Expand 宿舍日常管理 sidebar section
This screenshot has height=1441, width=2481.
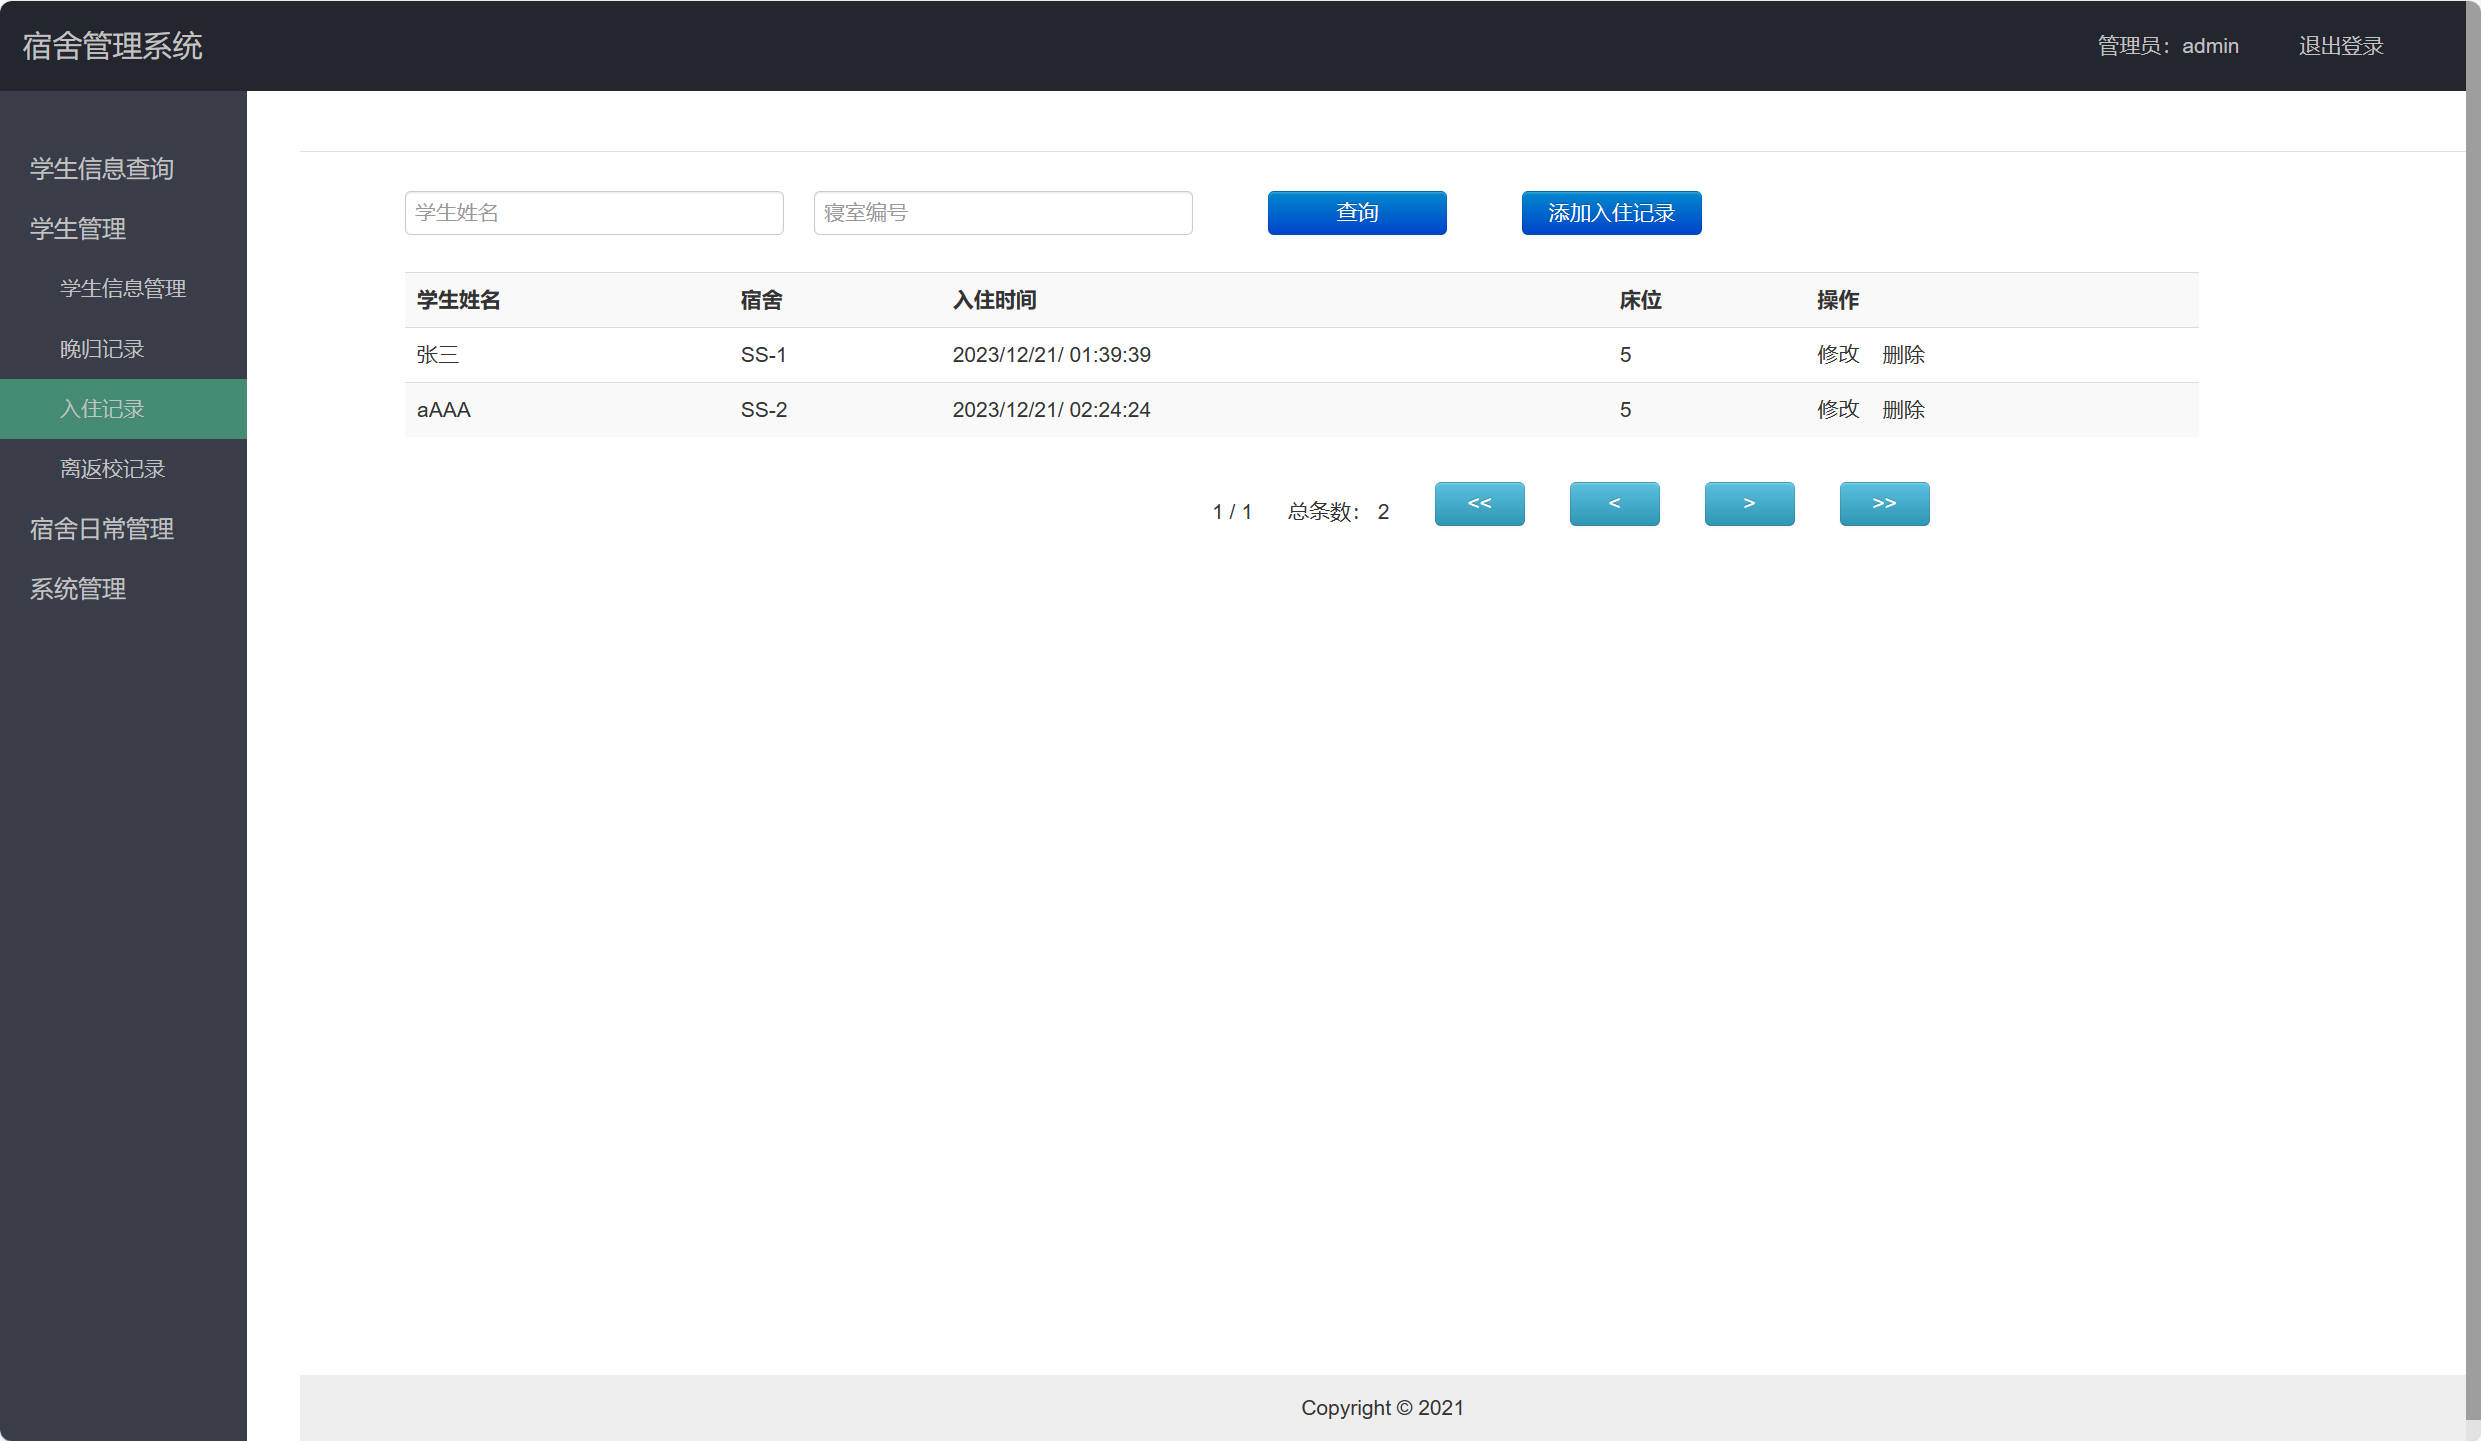tap(102, 529)
